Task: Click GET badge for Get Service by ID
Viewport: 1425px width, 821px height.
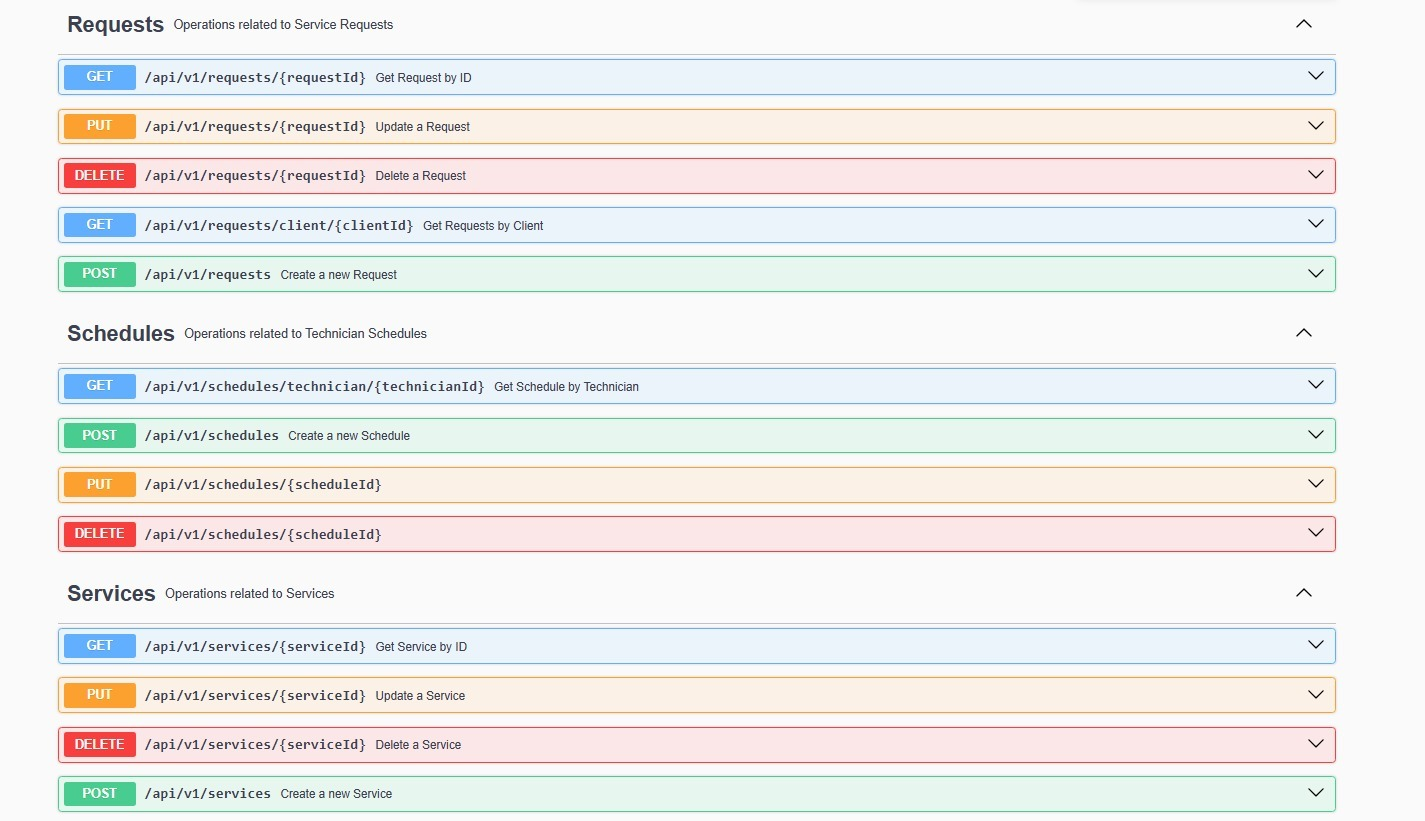Action: click(100, 646)
